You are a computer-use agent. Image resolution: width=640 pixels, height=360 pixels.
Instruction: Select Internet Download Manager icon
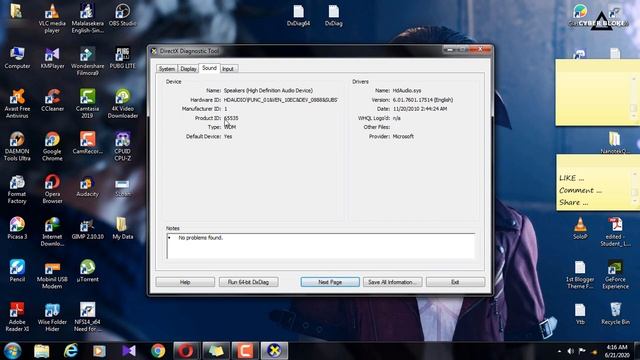(52, 232)
